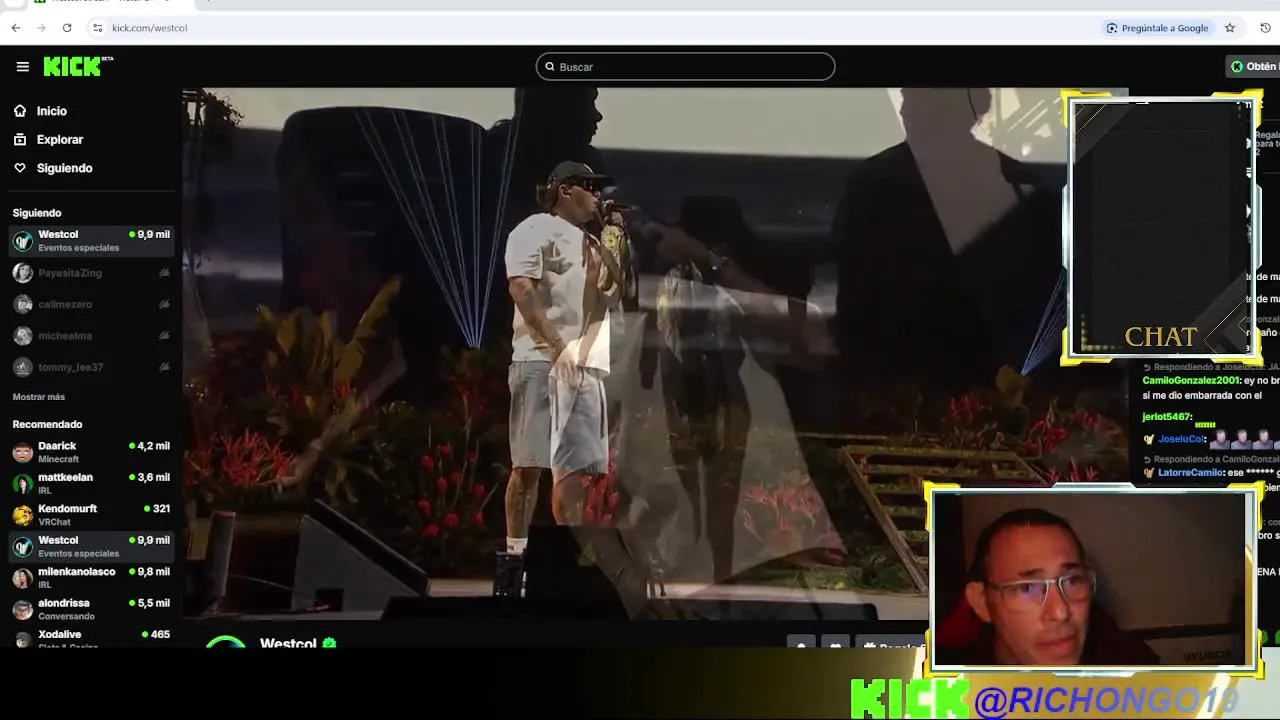This screenshot has height=720, width=1280.
Task: Click Siguiendo section heading above channel list
Action: (x=37, y=213)
